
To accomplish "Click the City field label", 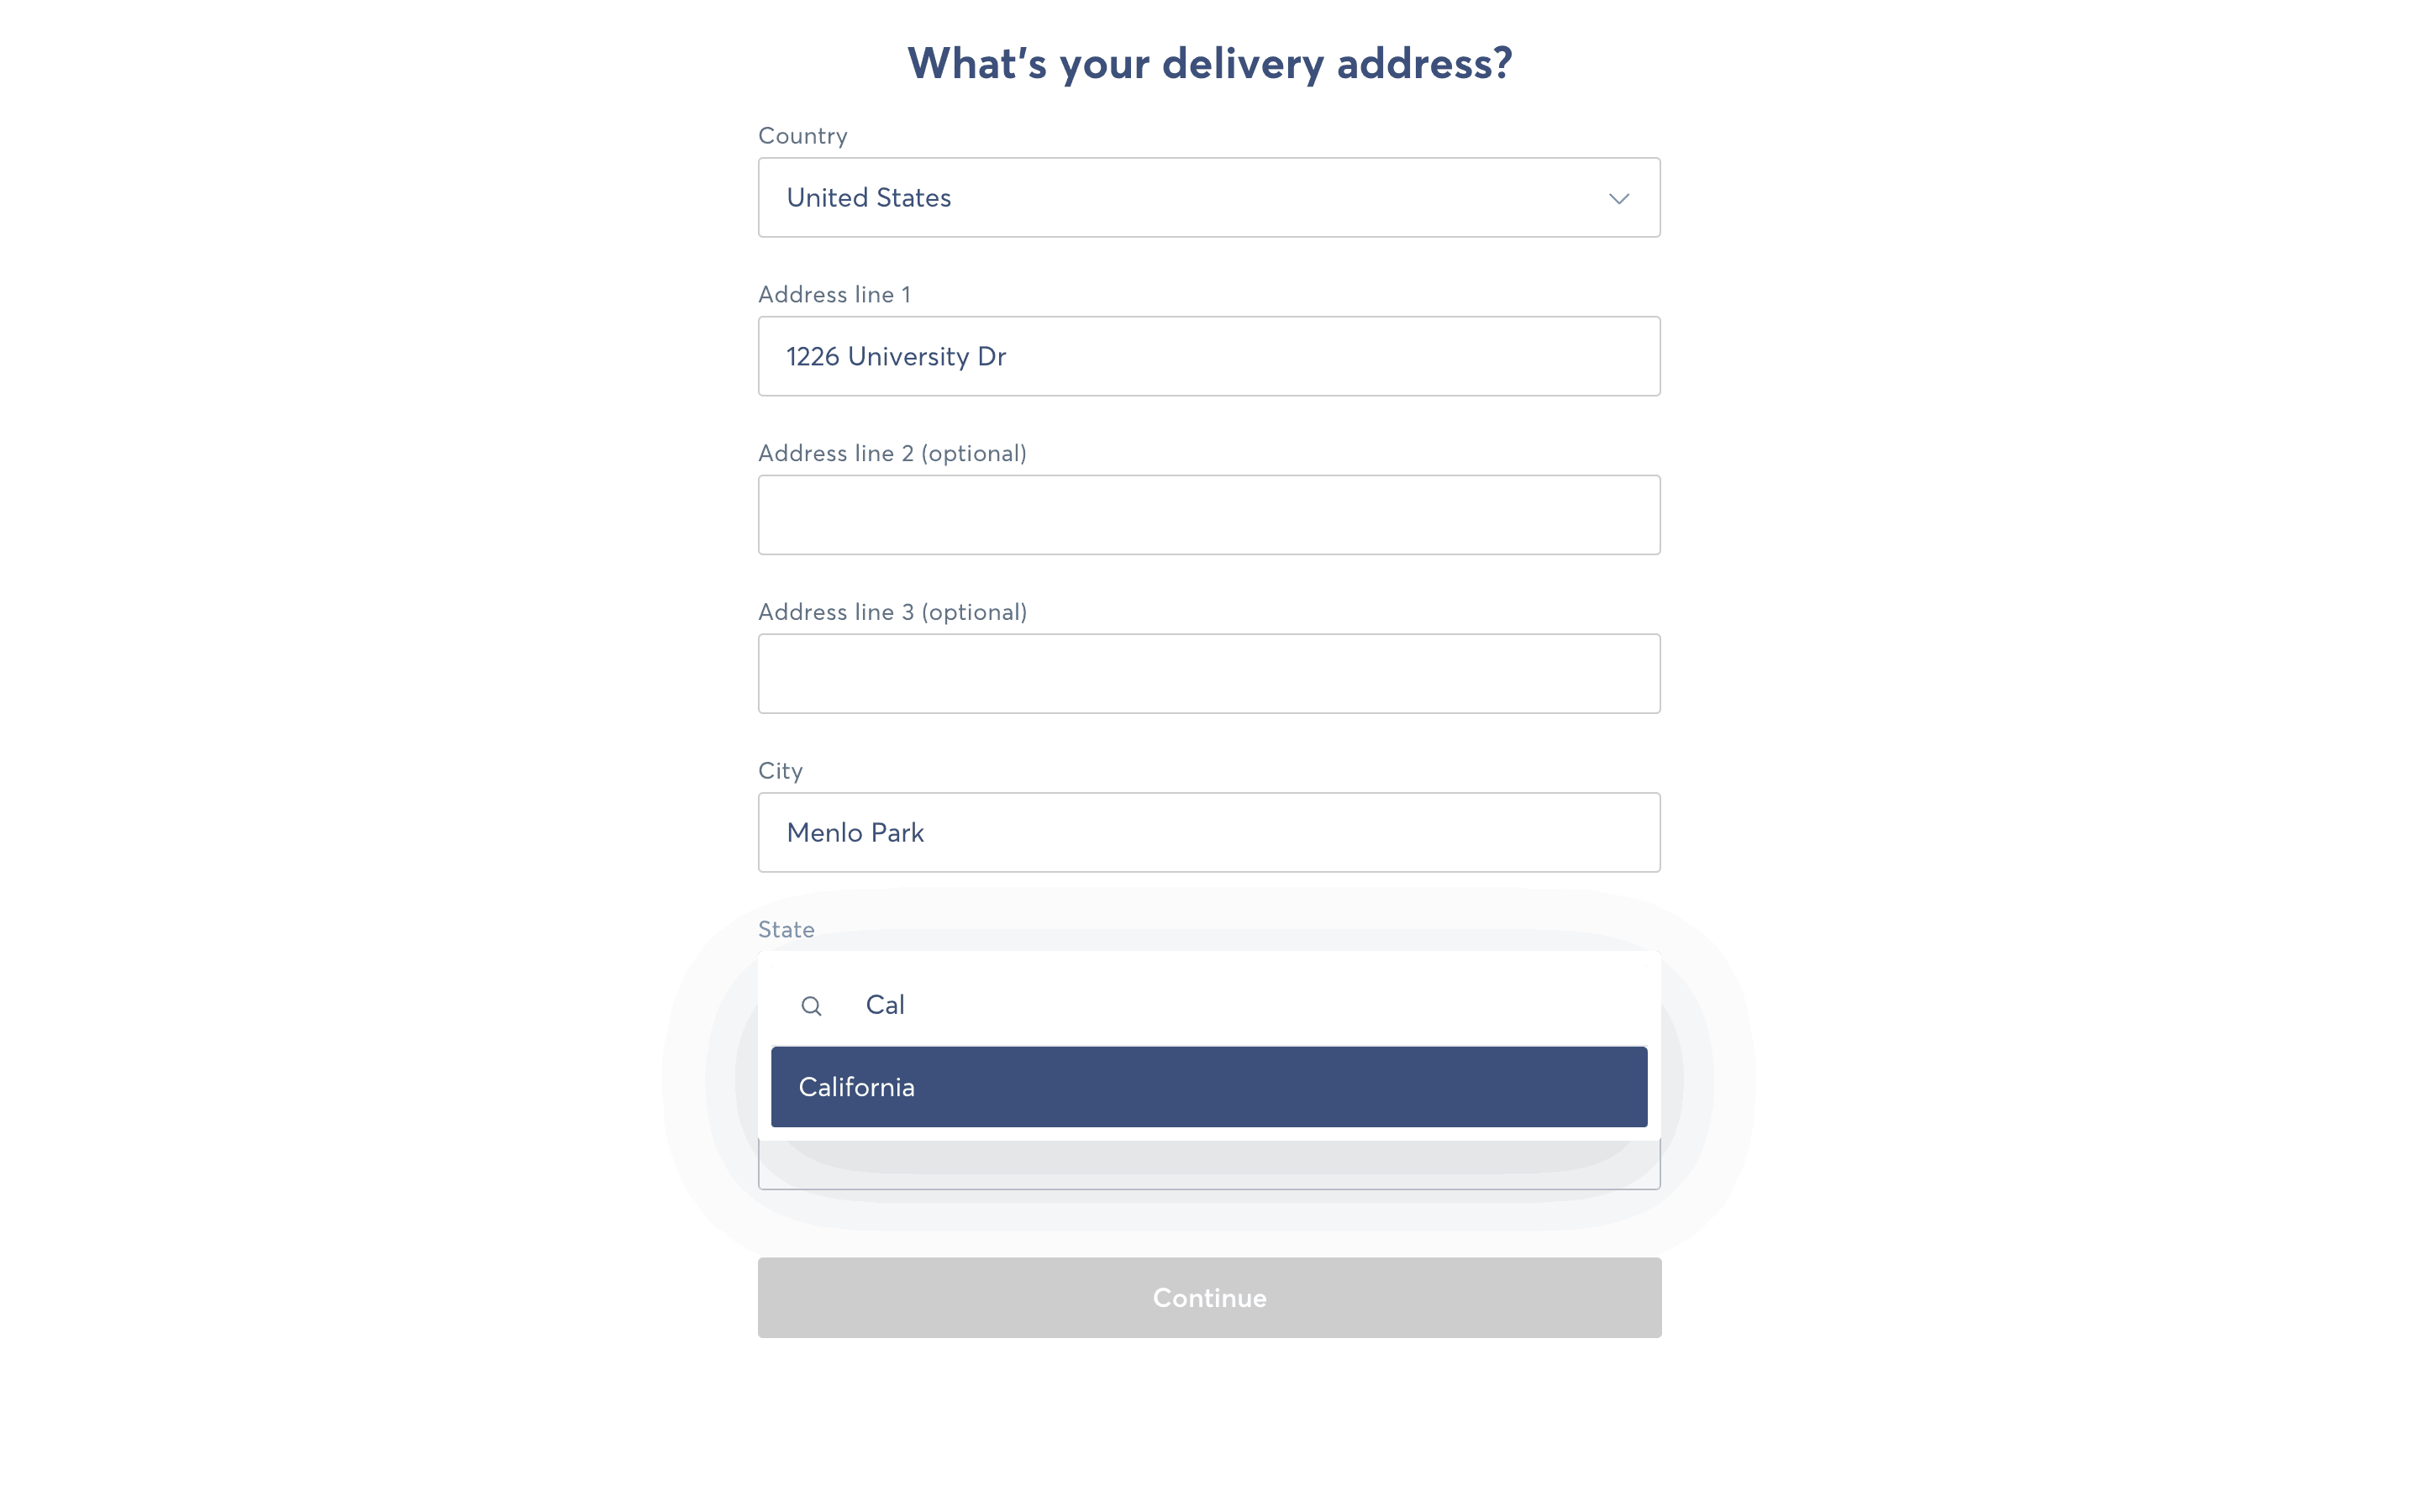I will tap(780, 771).
